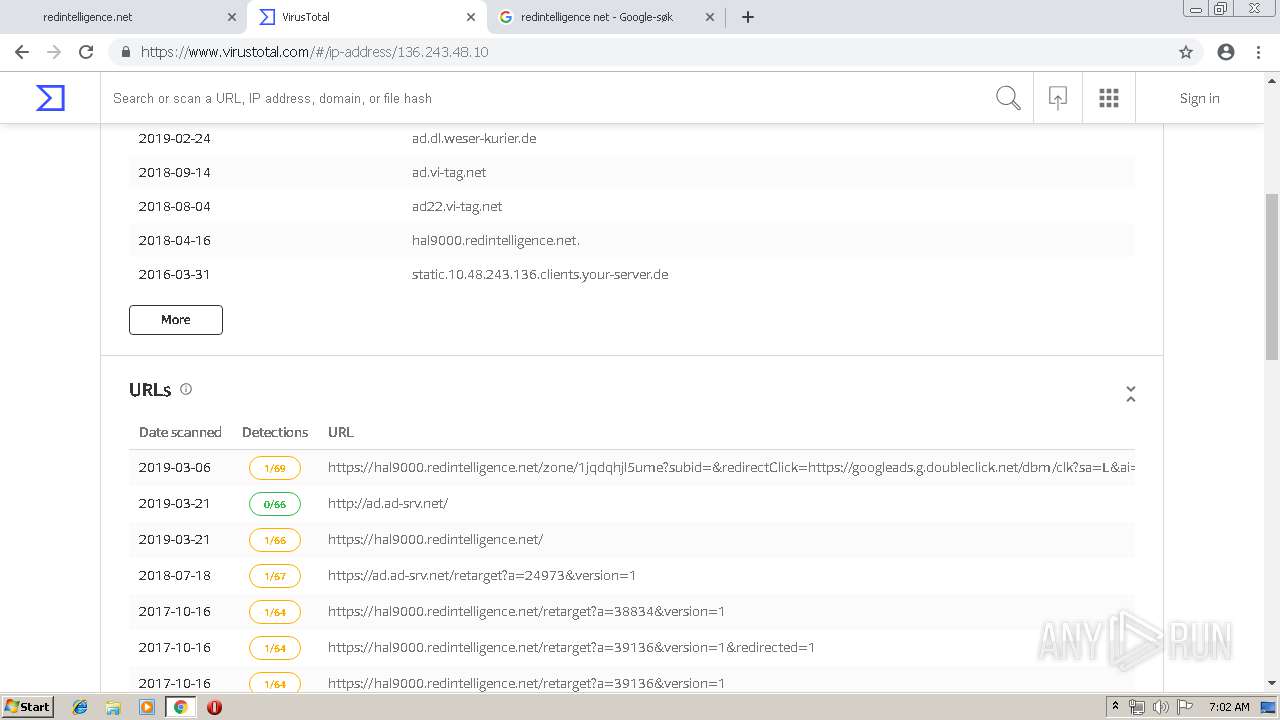Image resolution: width=1280 pixels, height=720 pixels.
Task: Open the Chrome three-dot menu
Action: (1258, 52)
